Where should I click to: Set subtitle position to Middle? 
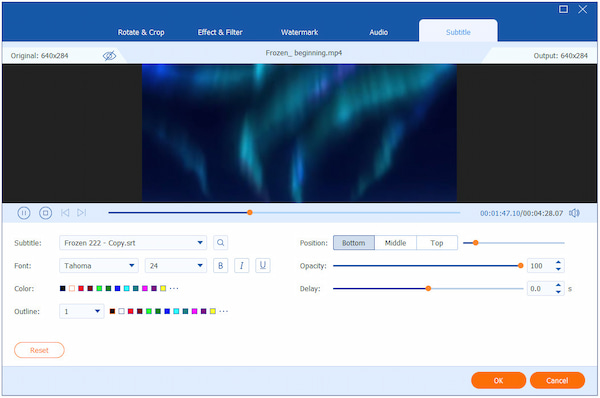[395, 243]
